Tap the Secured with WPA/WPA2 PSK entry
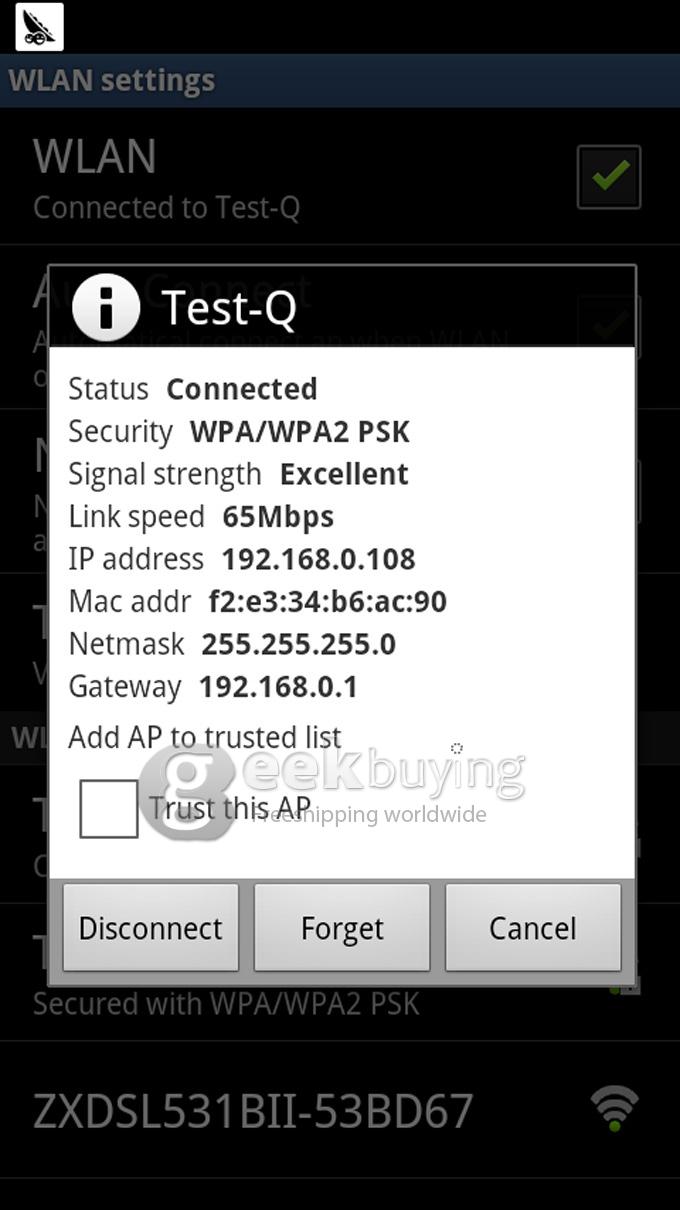 coord(226,1003)
